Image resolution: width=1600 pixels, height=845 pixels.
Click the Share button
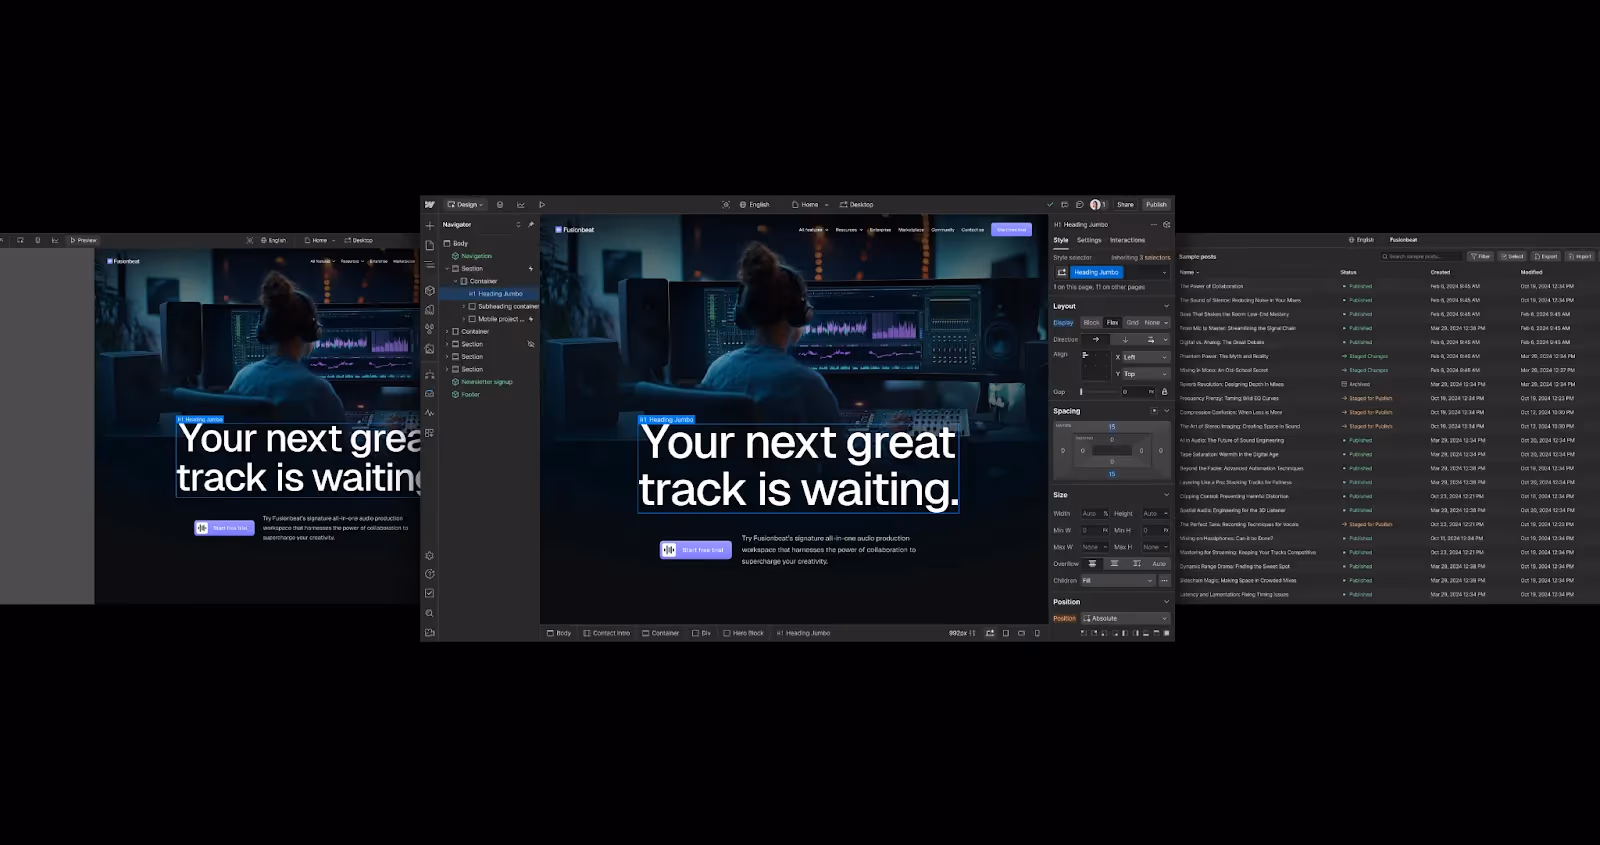click(1125, 205)
